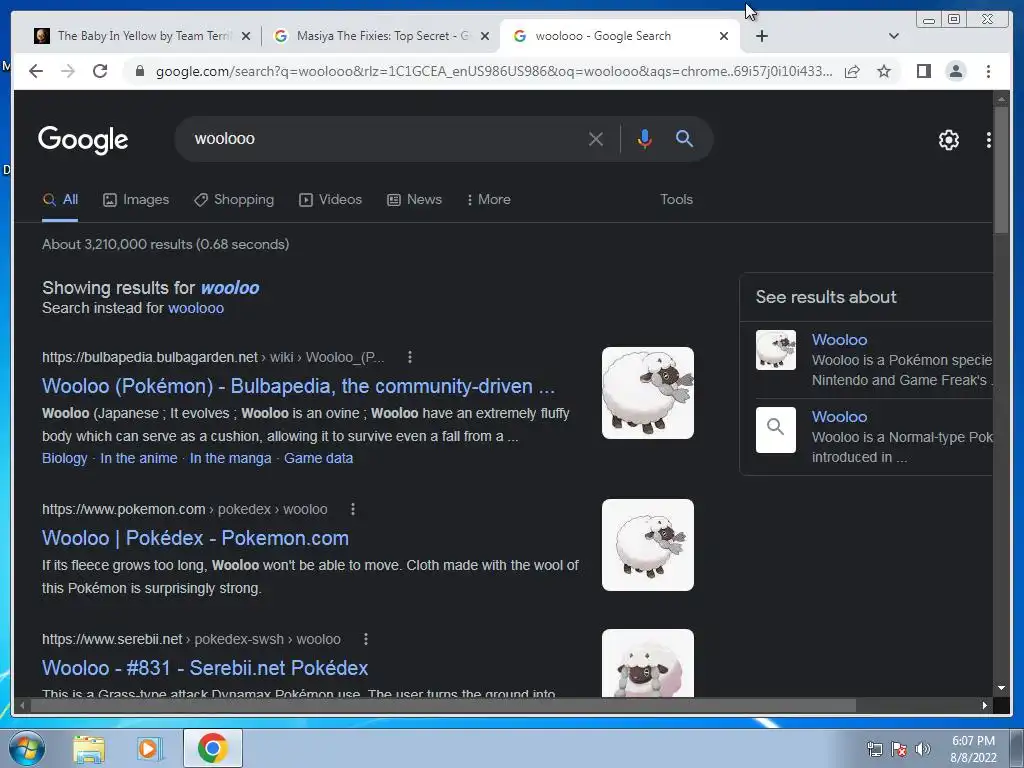Select the Images search tab
Image resolution: width=1024 pixels, height=768 pixels.
coord(136,200)
